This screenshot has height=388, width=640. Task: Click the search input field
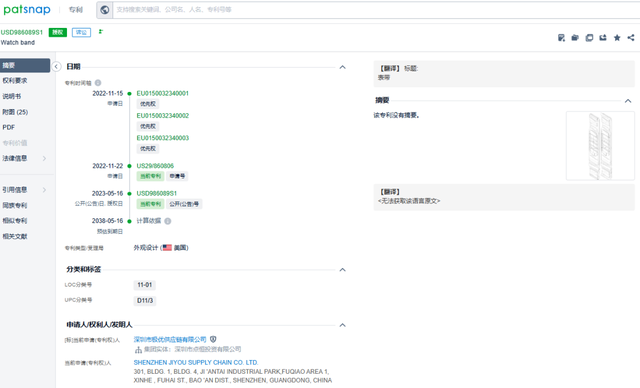pos(376,10)
